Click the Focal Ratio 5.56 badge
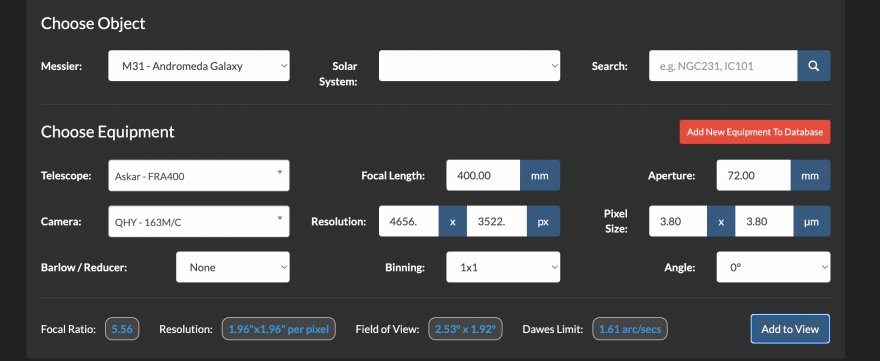Screen dimensions: 880x361 (x=122, y=329)
